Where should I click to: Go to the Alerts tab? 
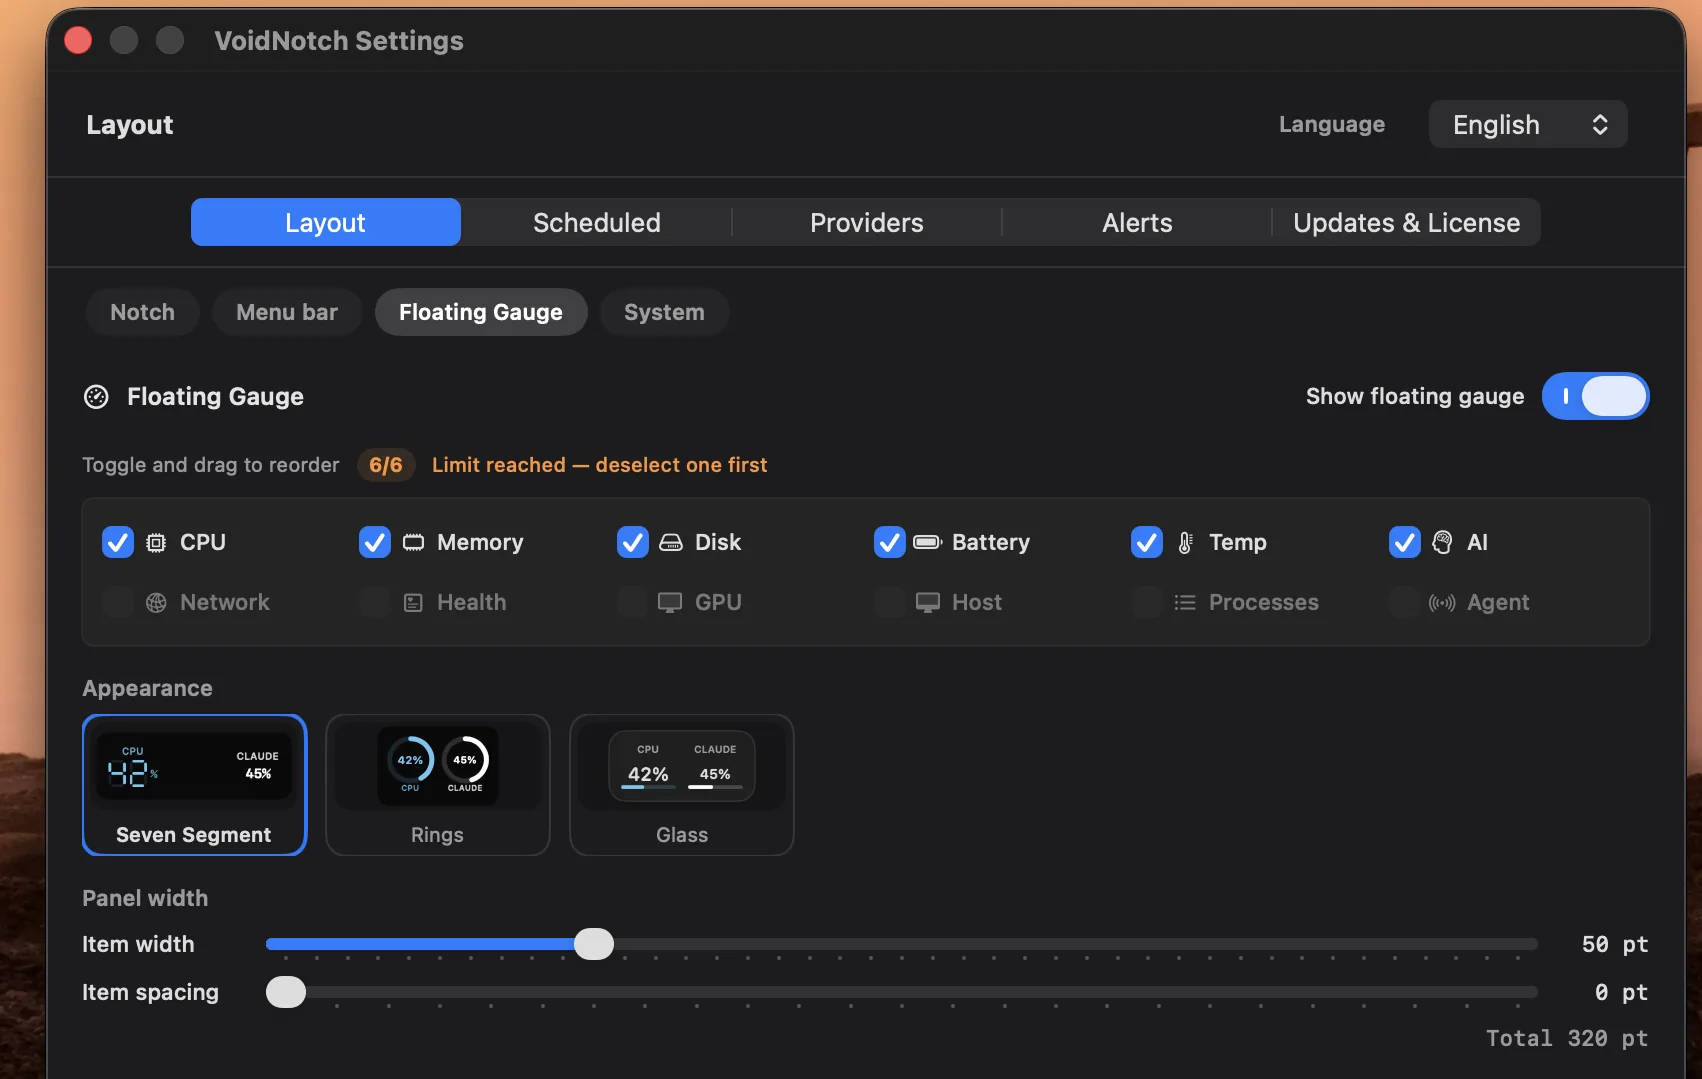click(x=1137, y=222)
